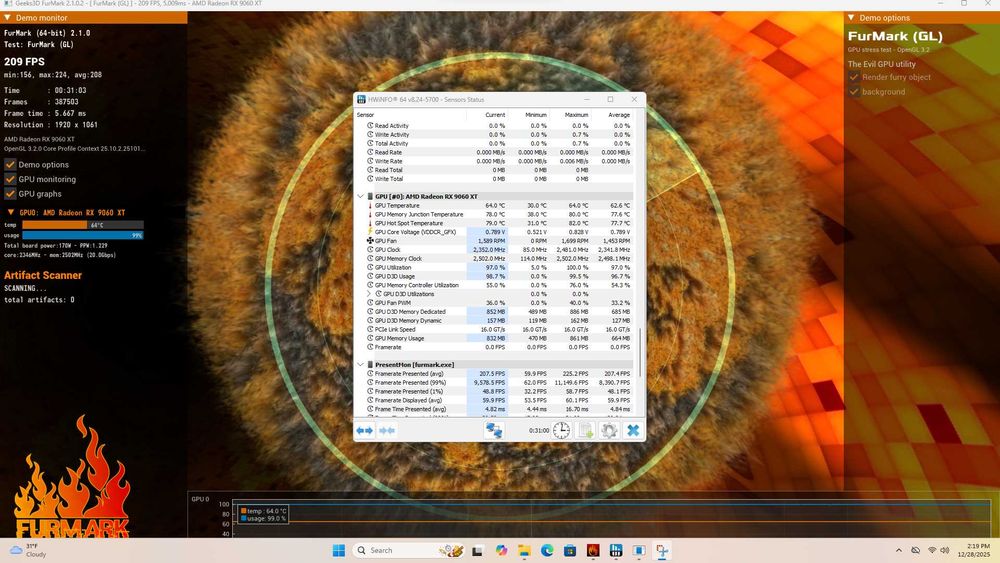
Task: Select the GPU Memory Usage sensor row
Action: click(x=495, y=339)
